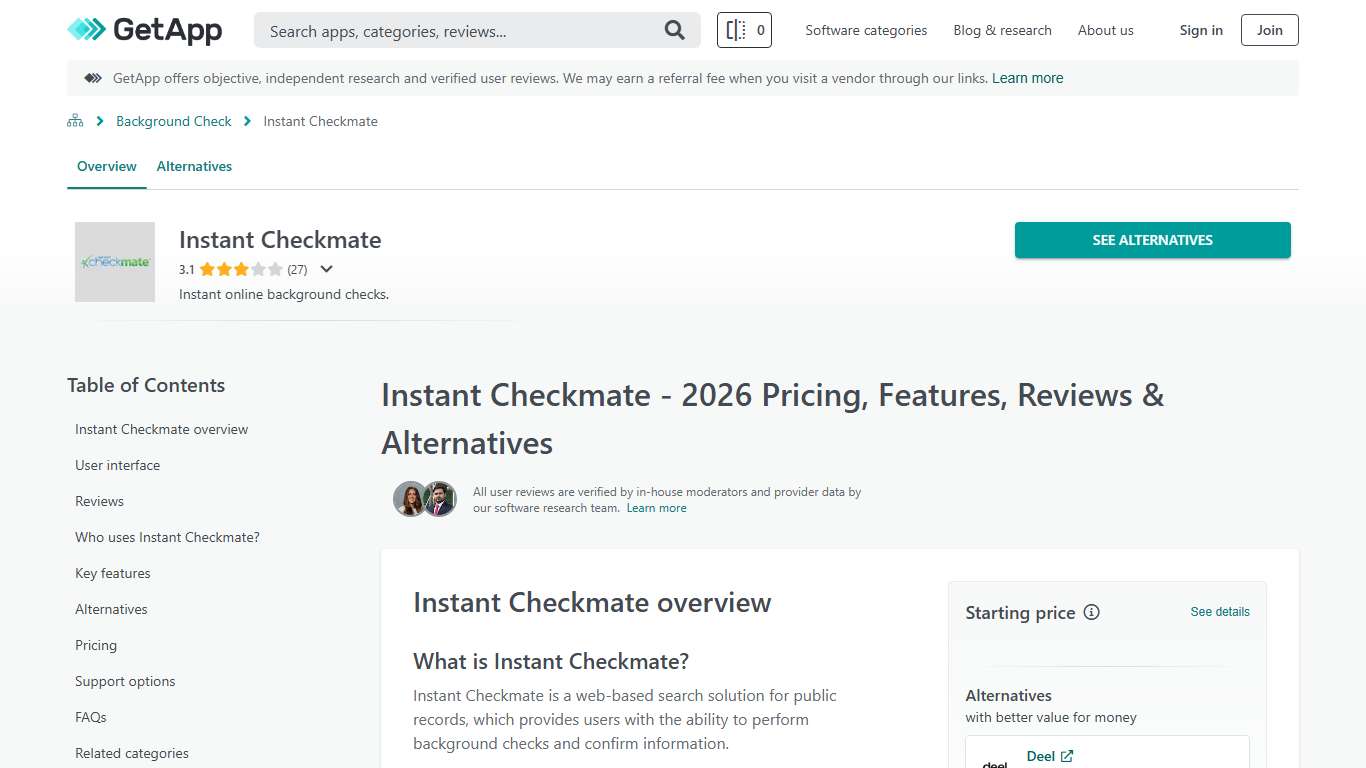Click the info icon beside Starting price
1366x768 pixels.
coord(1092,612)
